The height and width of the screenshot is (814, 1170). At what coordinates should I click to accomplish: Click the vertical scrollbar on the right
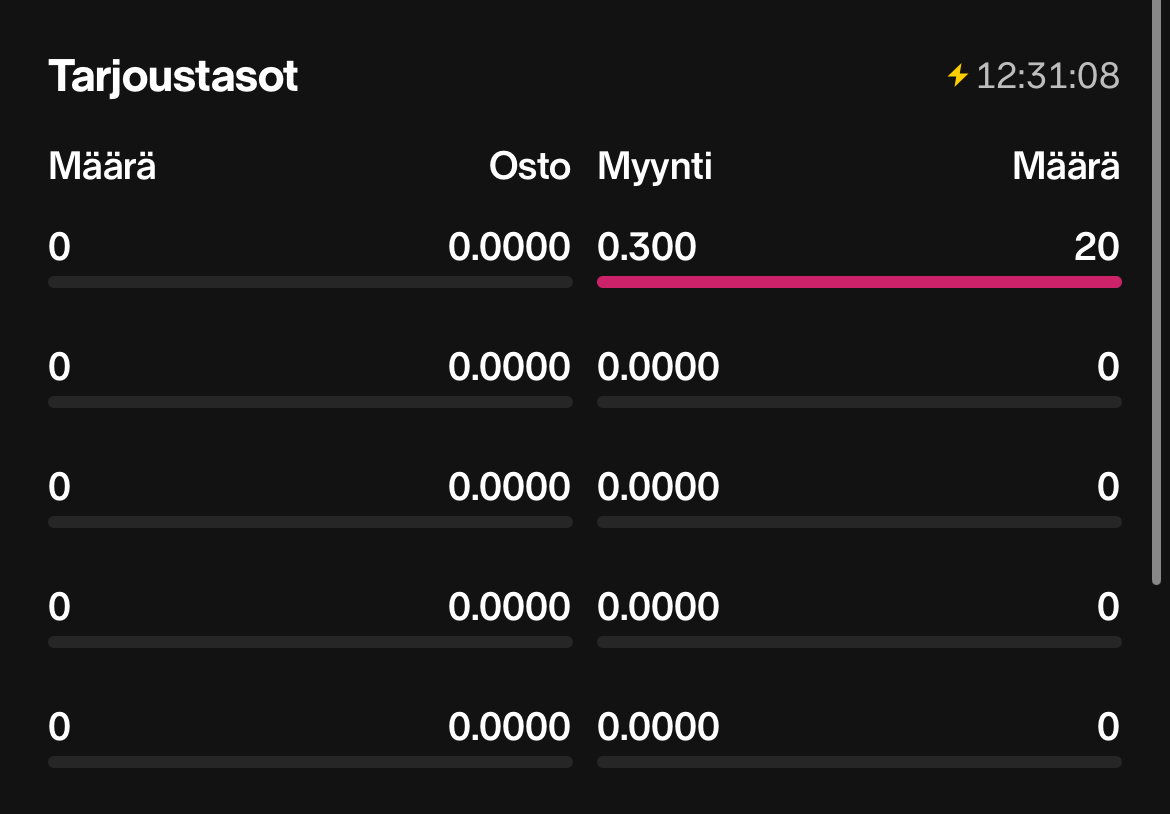1157,292
